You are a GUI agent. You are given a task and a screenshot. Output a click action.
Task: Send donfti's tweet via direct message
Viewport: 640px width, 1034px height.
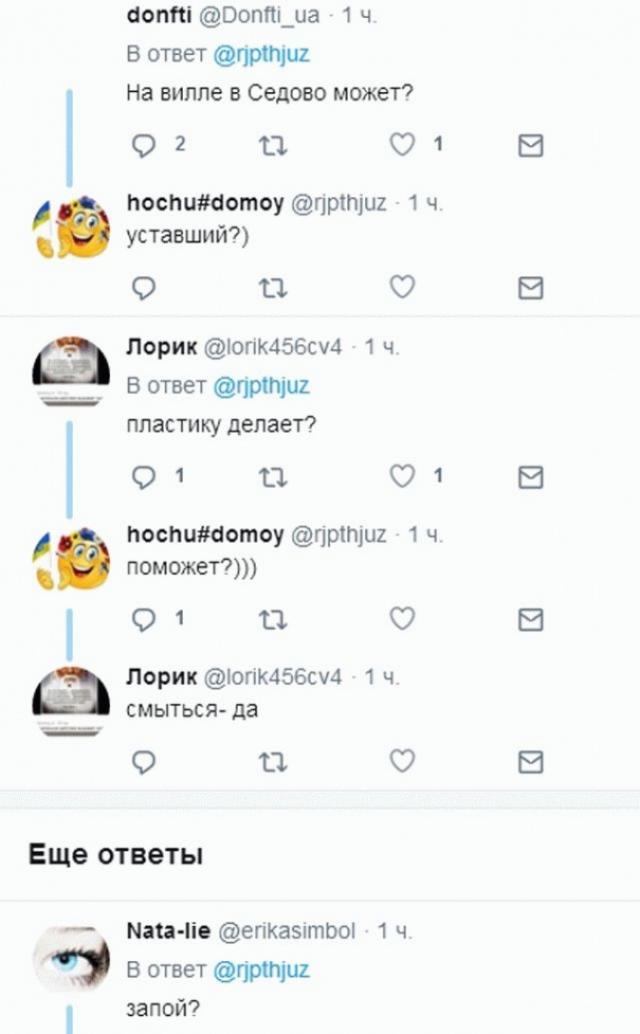531,147
